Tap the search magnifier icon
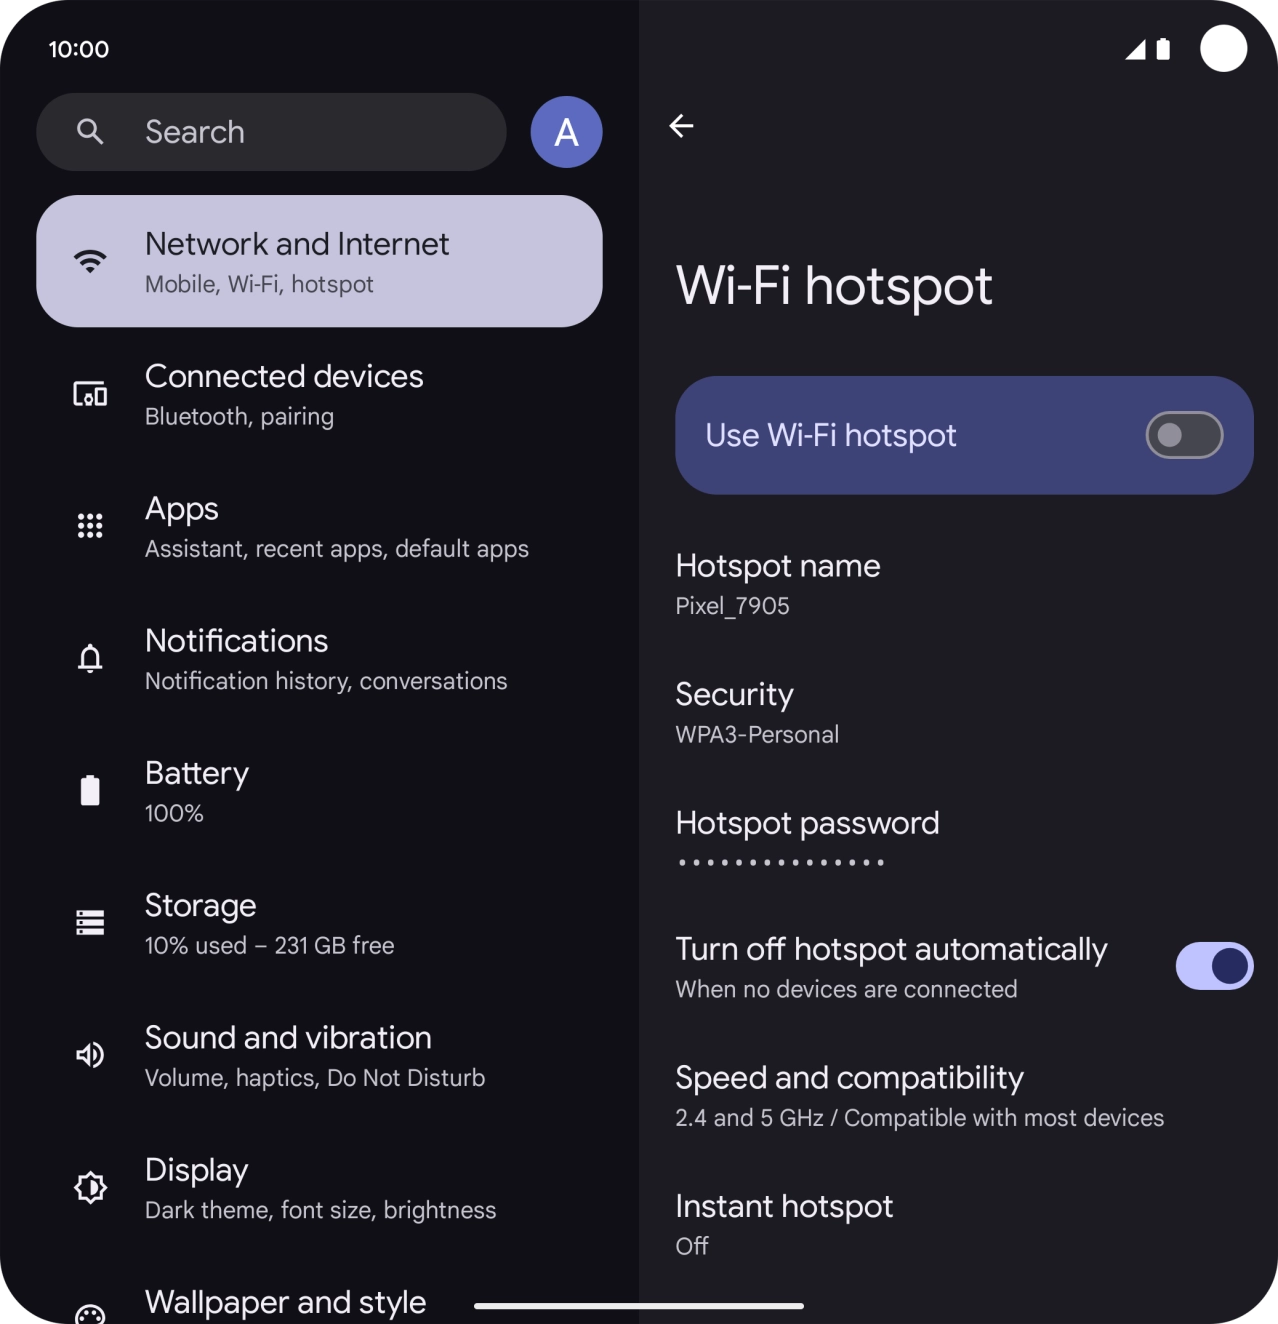 point(90,131)
